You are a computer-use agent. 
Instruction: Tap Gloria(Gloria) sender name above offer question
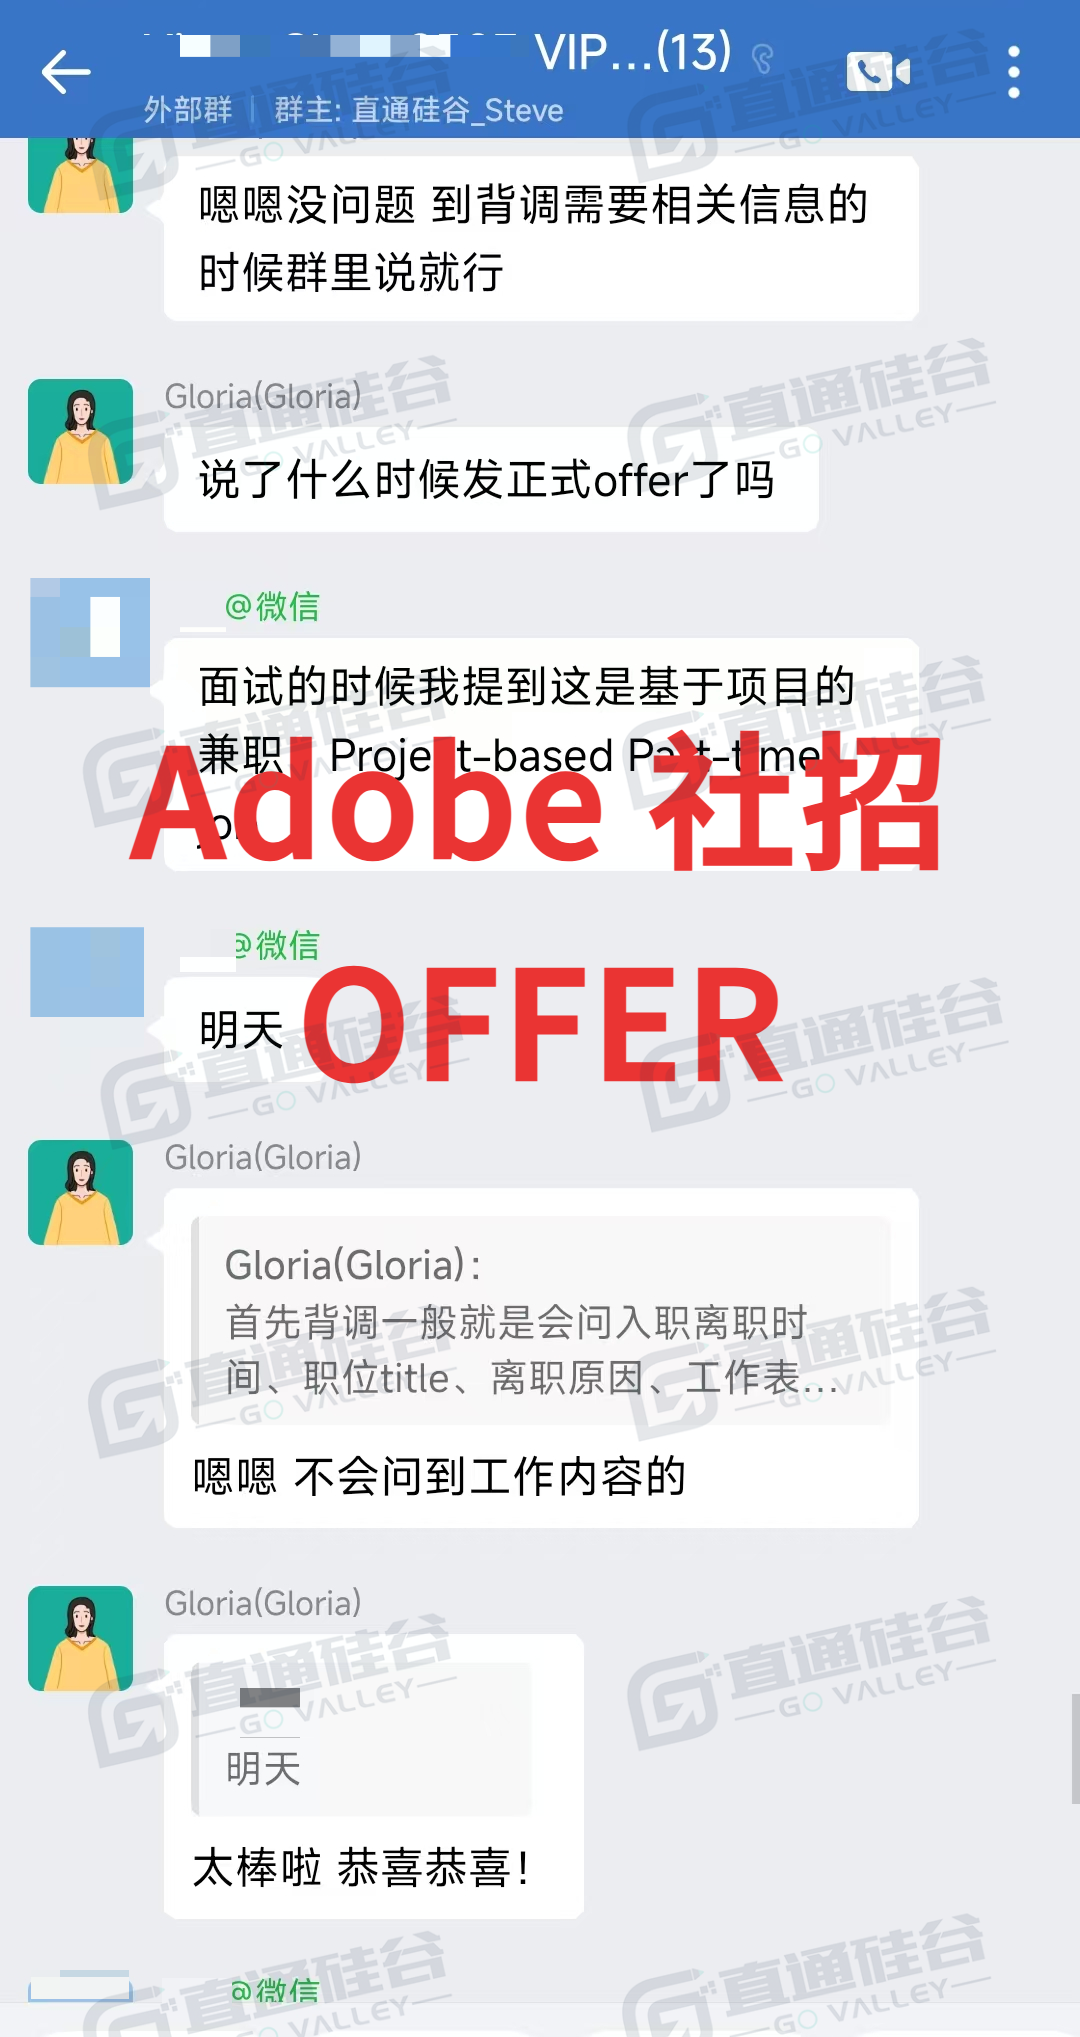tap(263, 396)
